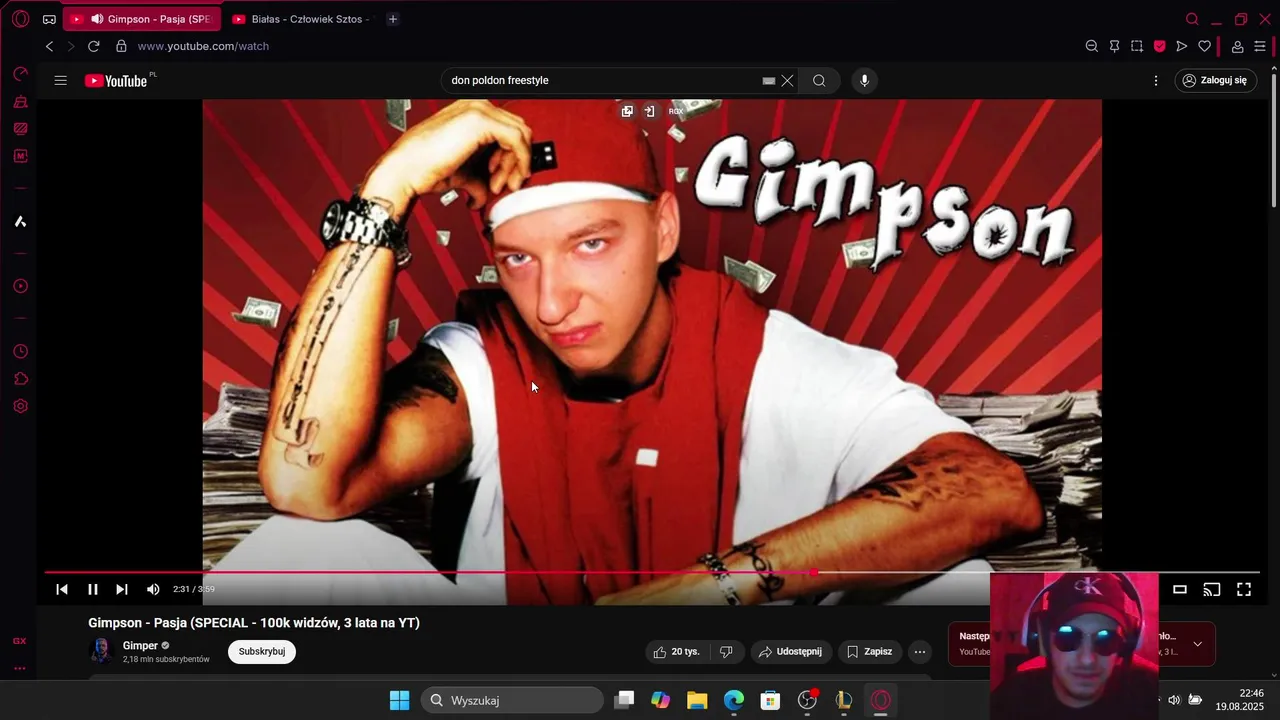Cast video to a TV

coord(1212,590)
